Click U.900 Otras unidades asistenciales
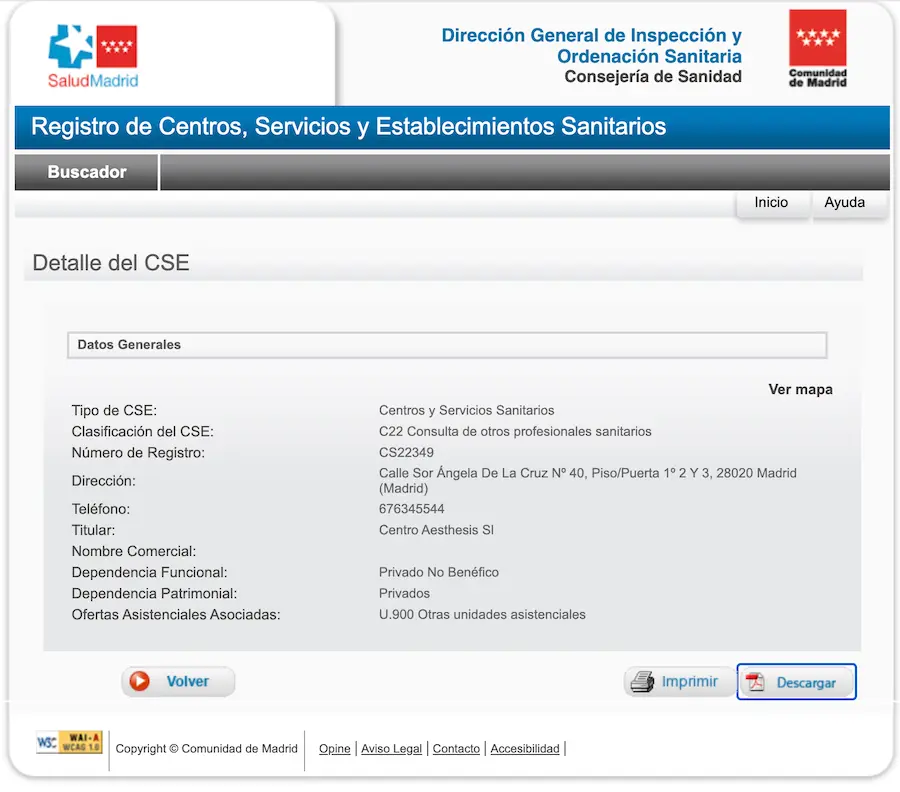The height and width of the screenshot is (792, 900). [x=482, y=614]
